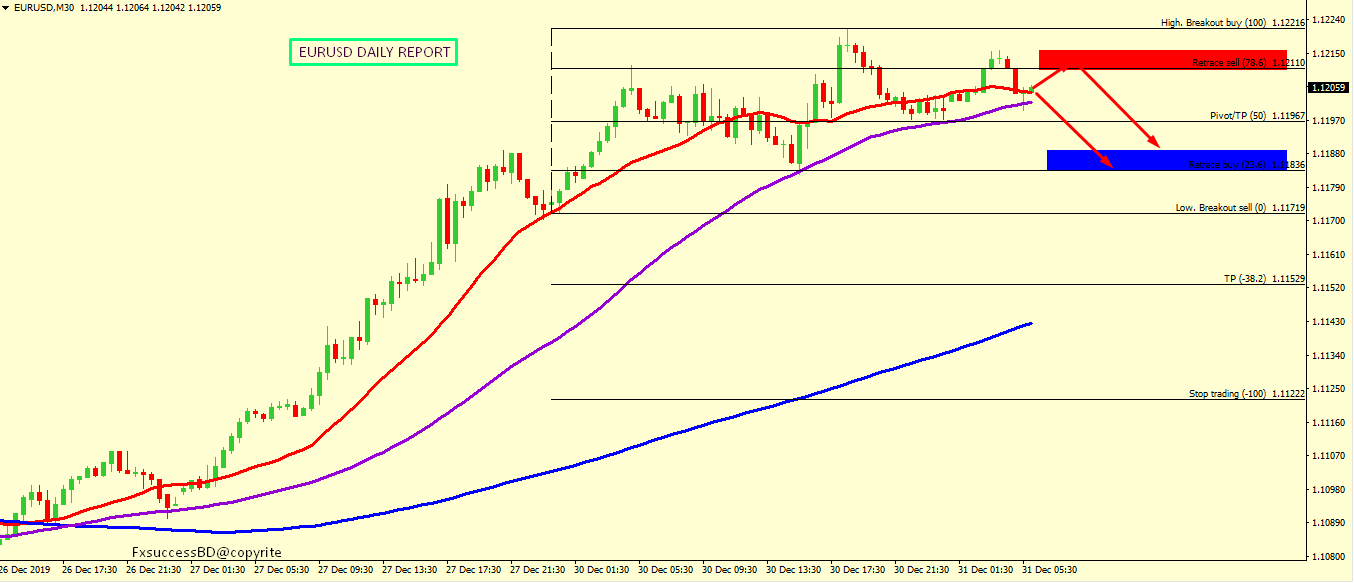Click the 1.10800 price on the scale
This screenshot has width=1354, height=583.
tap(1331, 556)
